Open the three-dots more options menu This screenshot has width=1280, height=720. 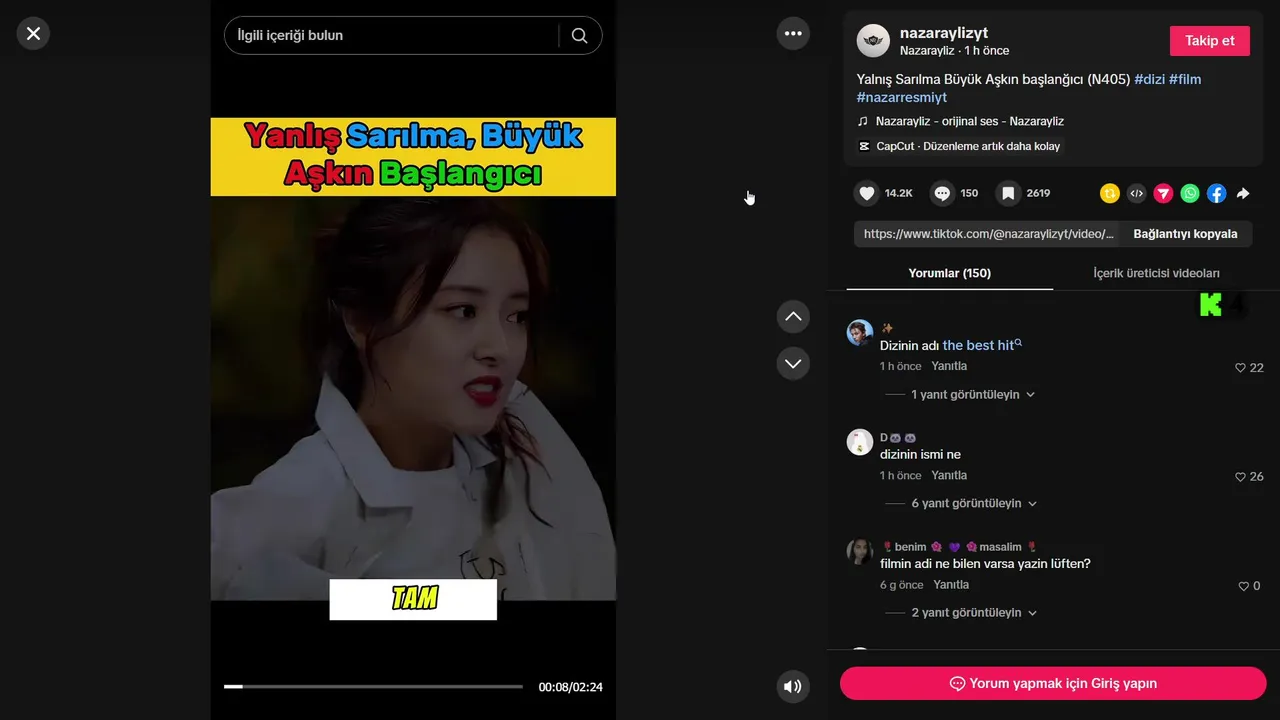tap(793, 34)
